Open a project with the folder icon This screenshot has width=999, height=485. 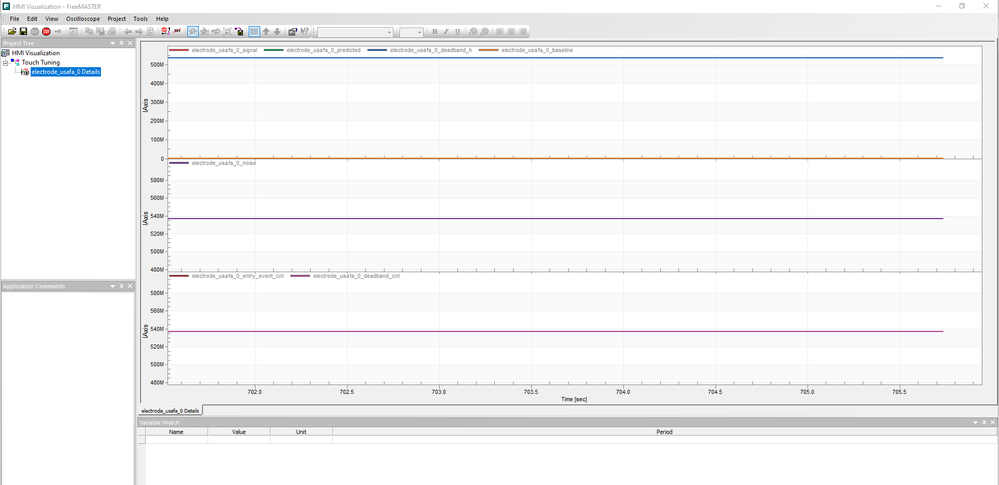(12, 31)
